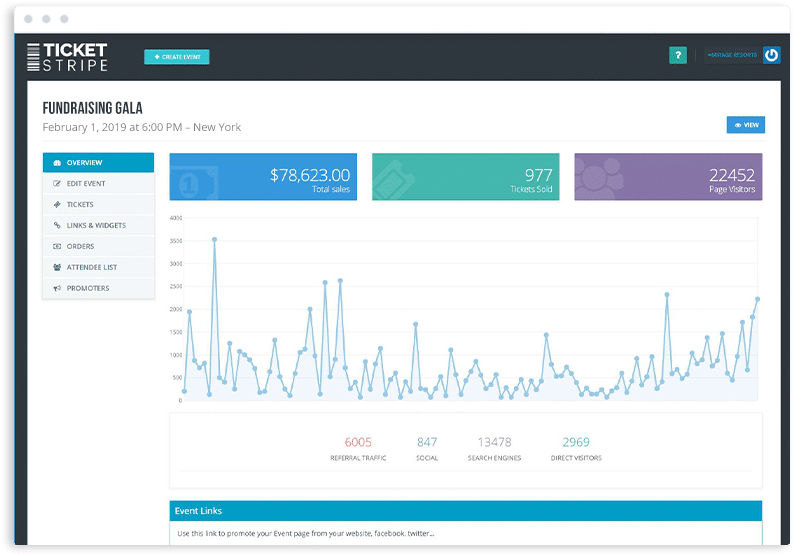
Task: Click the power logout icon
Action: [771, 56]
